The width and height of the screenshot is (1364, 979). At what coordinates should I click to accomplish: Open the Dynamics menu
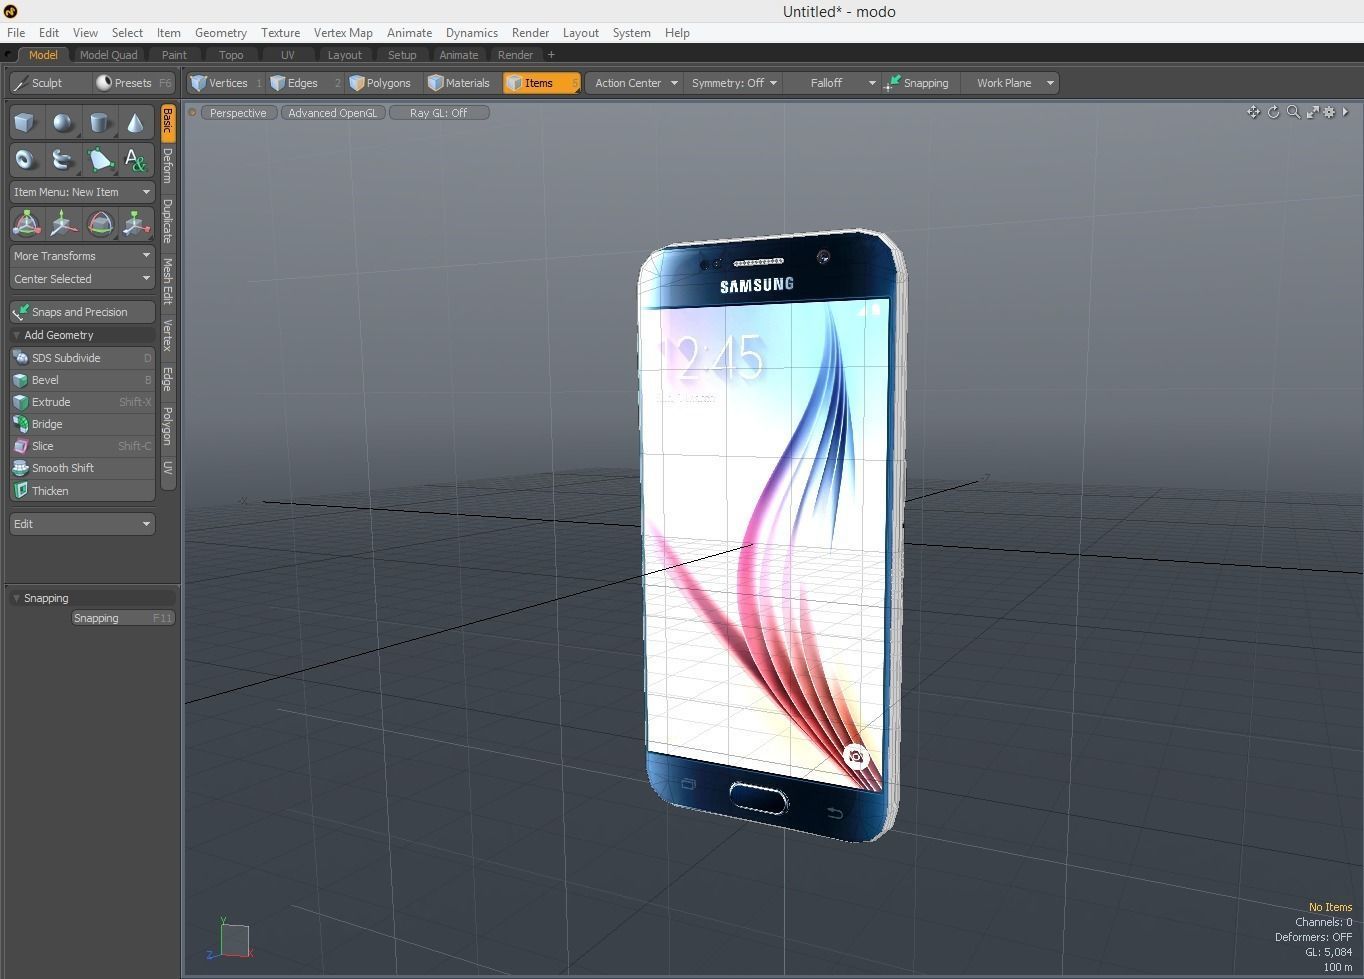pyautogui.click(x=471, y=32)
